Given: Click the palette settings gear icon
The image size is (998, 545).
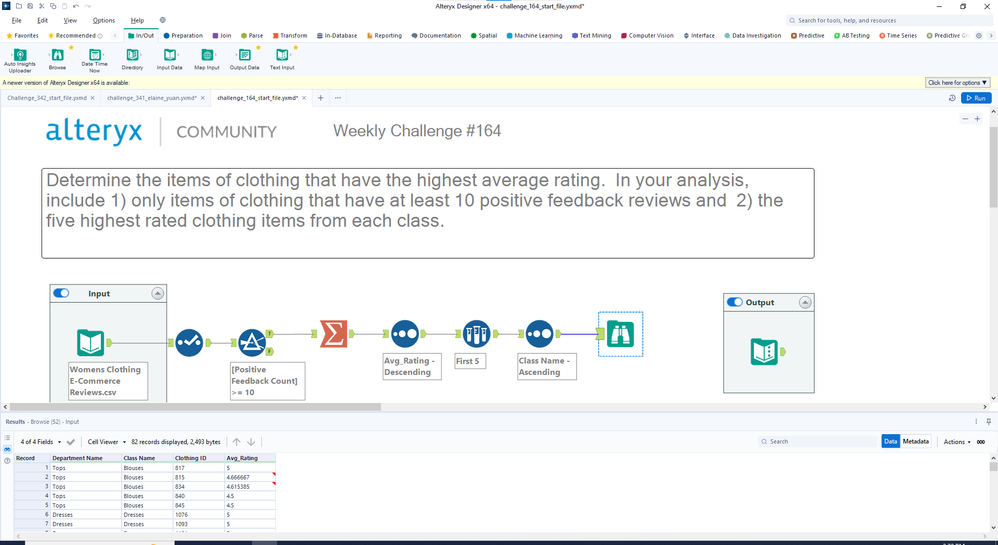Looking at the screenshot, I should coord(979,36).
